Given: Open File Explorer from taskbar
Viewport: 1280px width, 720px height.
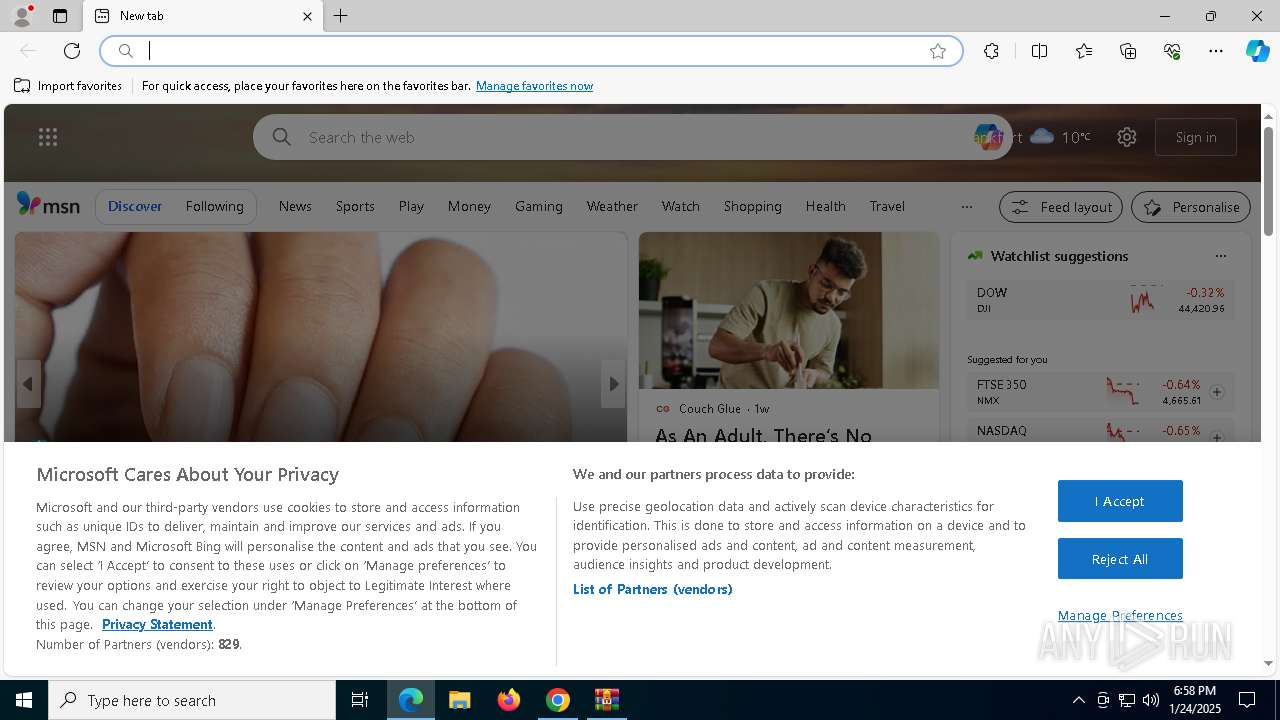Looking at the screenshot, I should [459, 700].
